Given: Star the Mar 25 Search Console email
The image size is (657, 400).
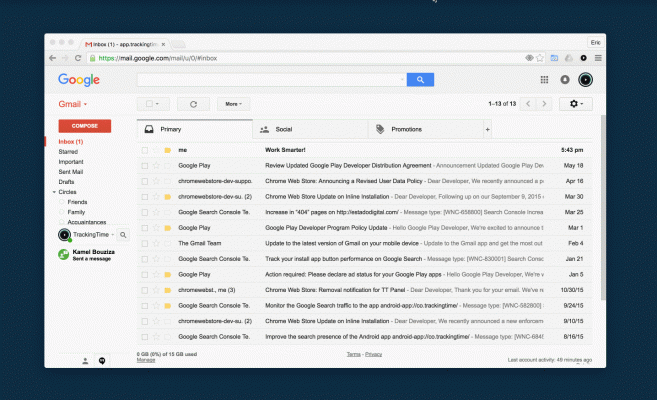Looking at the screenshot, I should click(x=156, y=212).
